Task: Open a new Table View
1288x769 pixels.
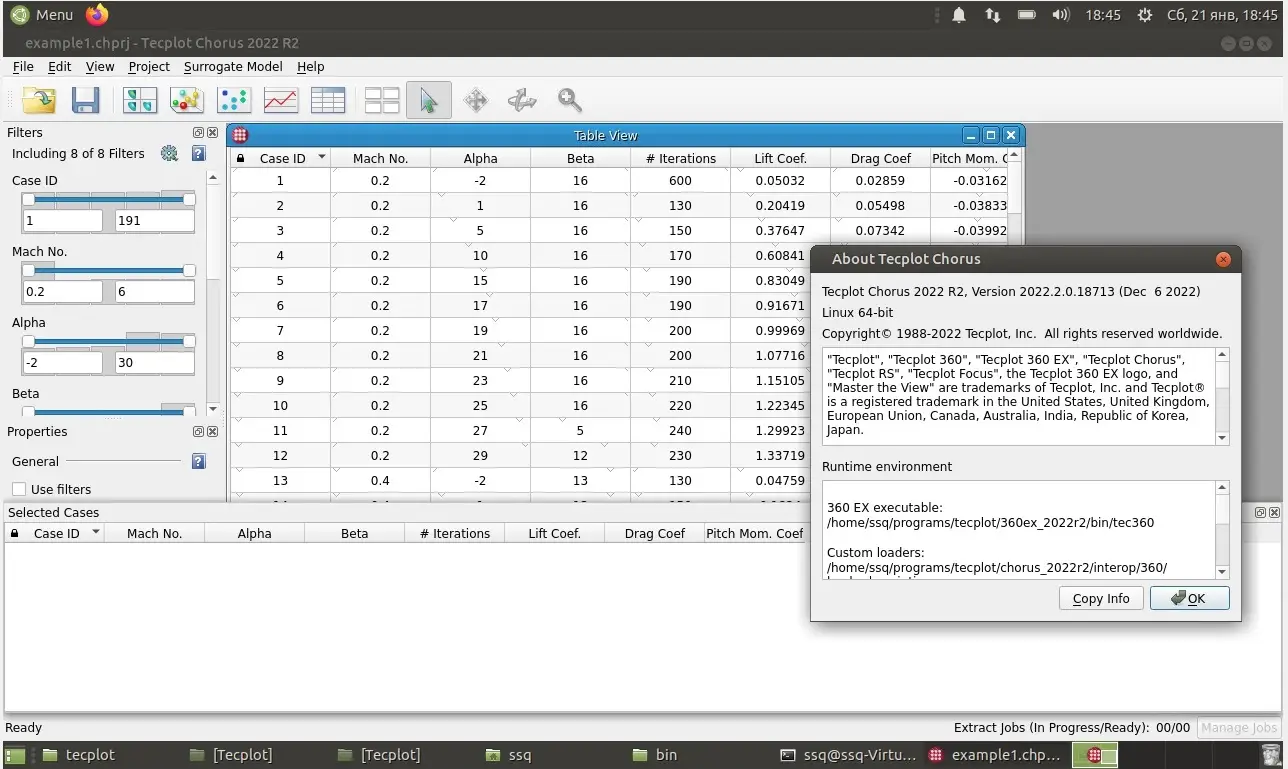Action: (328, 100)
